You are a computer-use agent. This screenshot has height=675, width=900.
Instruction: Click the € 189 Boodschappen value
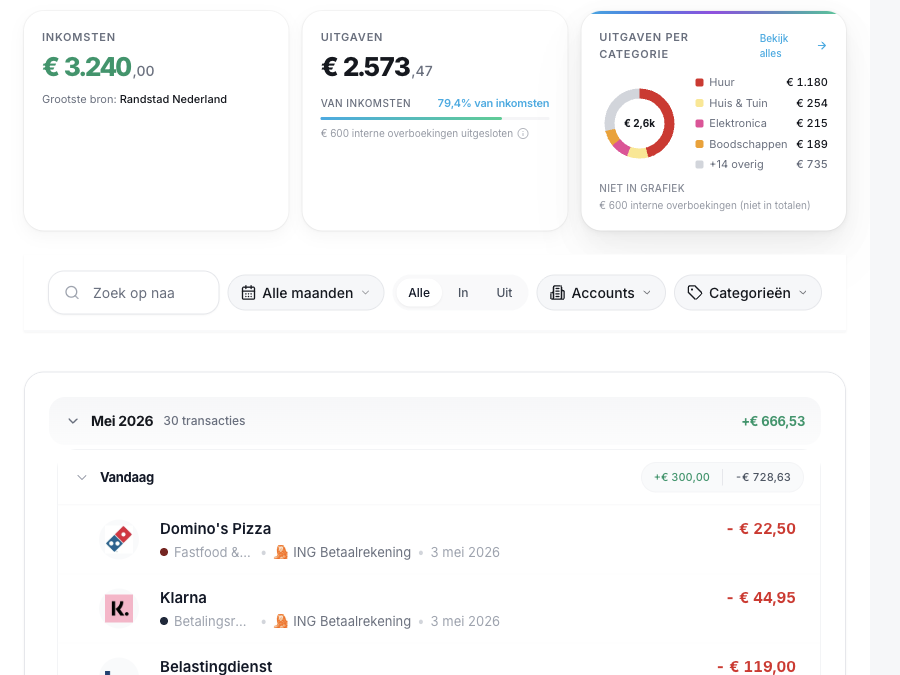[x=812, y=144]
